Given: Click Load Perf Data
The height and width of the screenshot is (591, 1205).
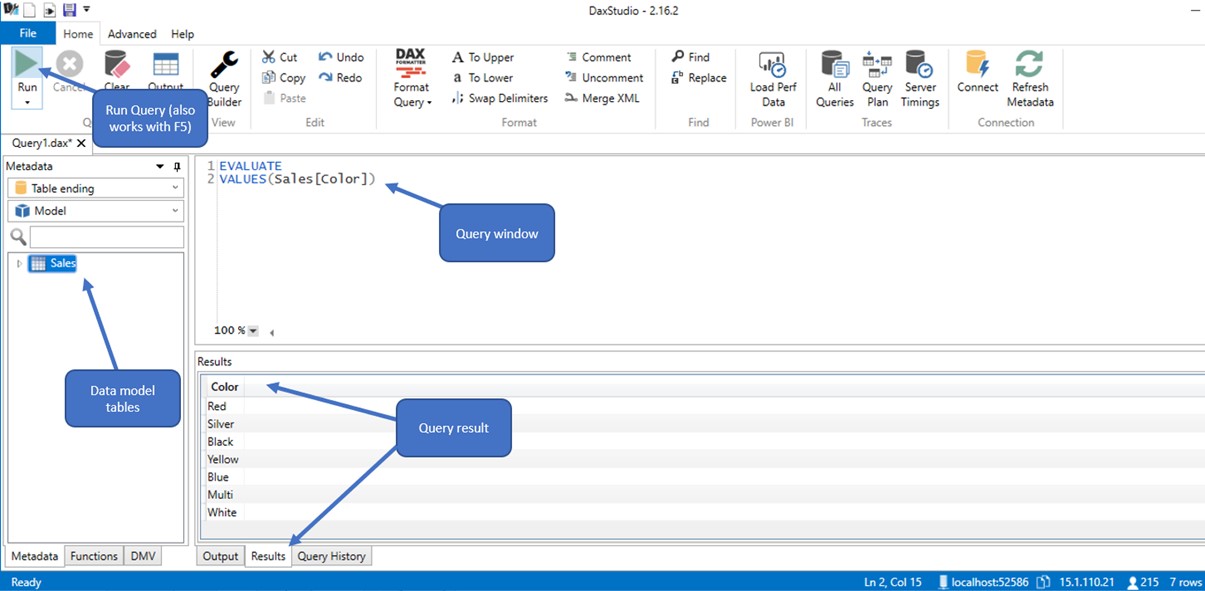Looking at the screenshot, I should point(773,79).
